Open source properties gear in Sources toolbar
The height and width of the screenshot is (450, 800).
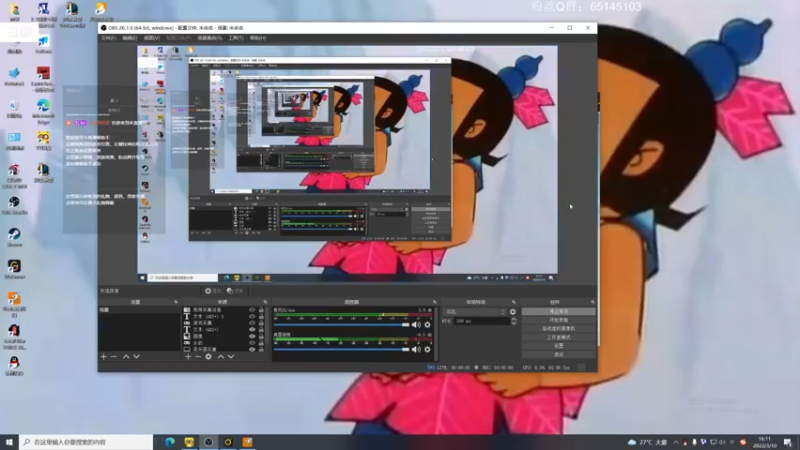pos(208,357)
